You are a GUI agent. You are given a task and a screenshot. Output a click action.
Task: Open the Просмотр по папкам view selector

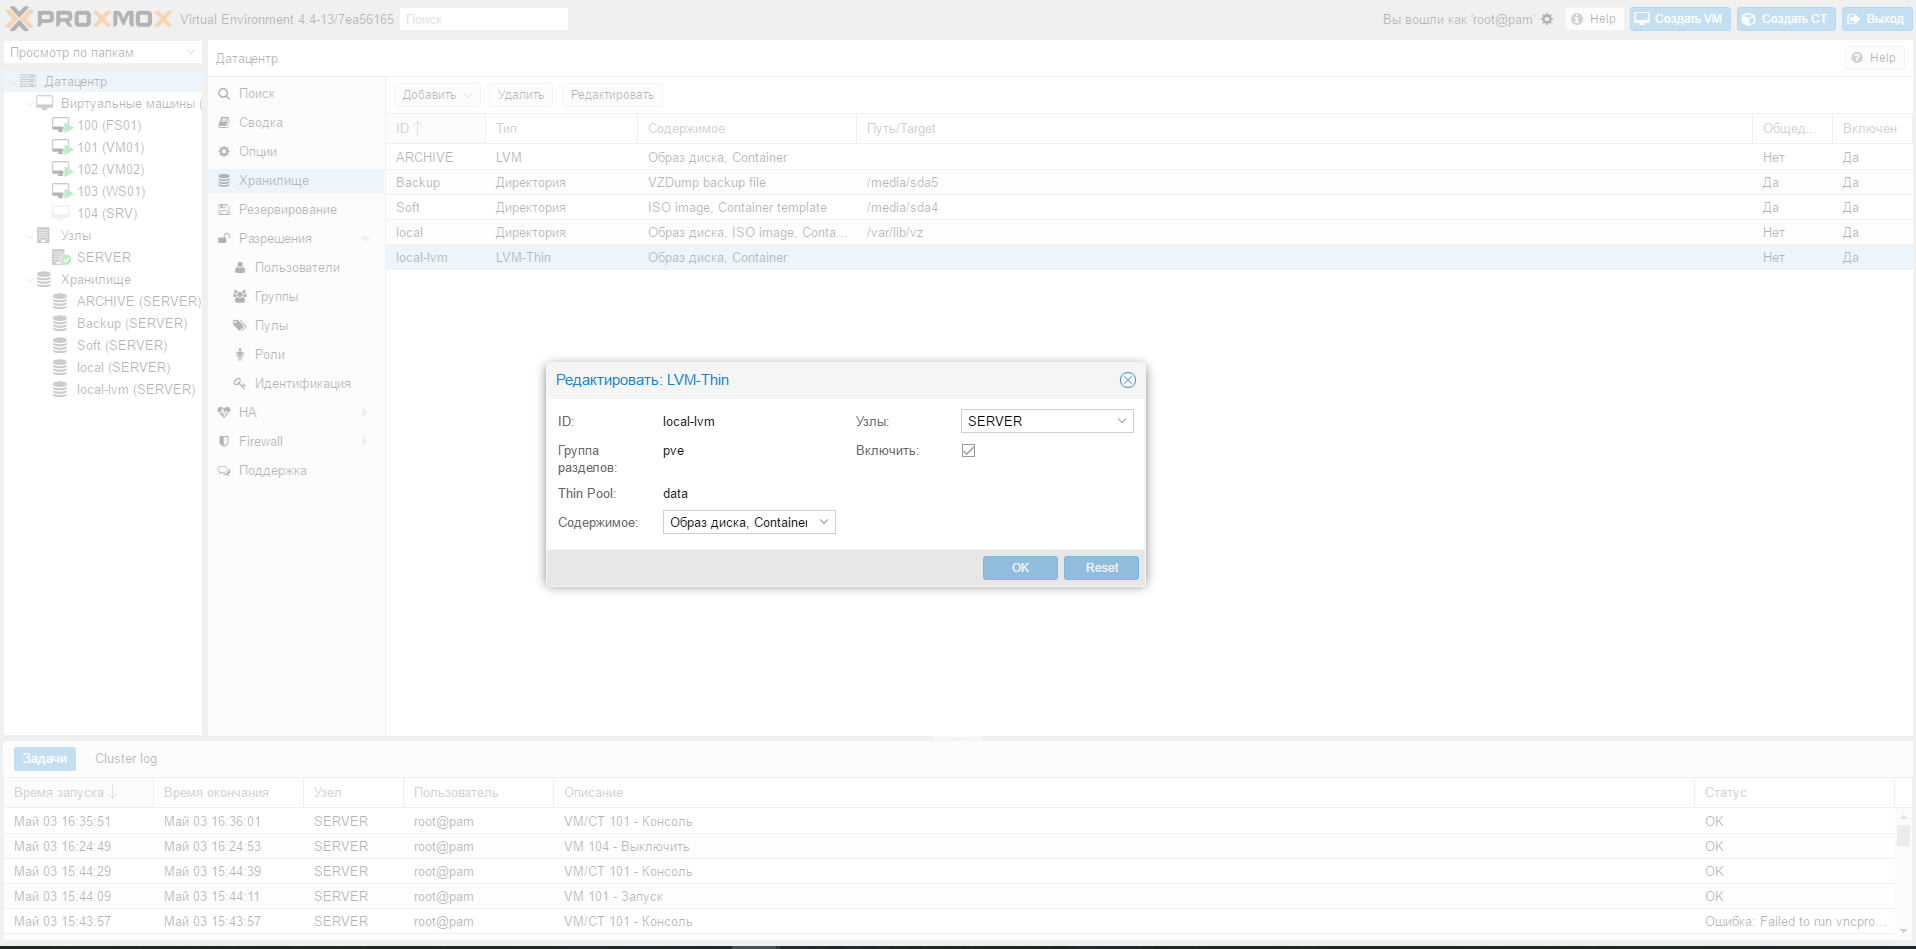tap(103, 52)
